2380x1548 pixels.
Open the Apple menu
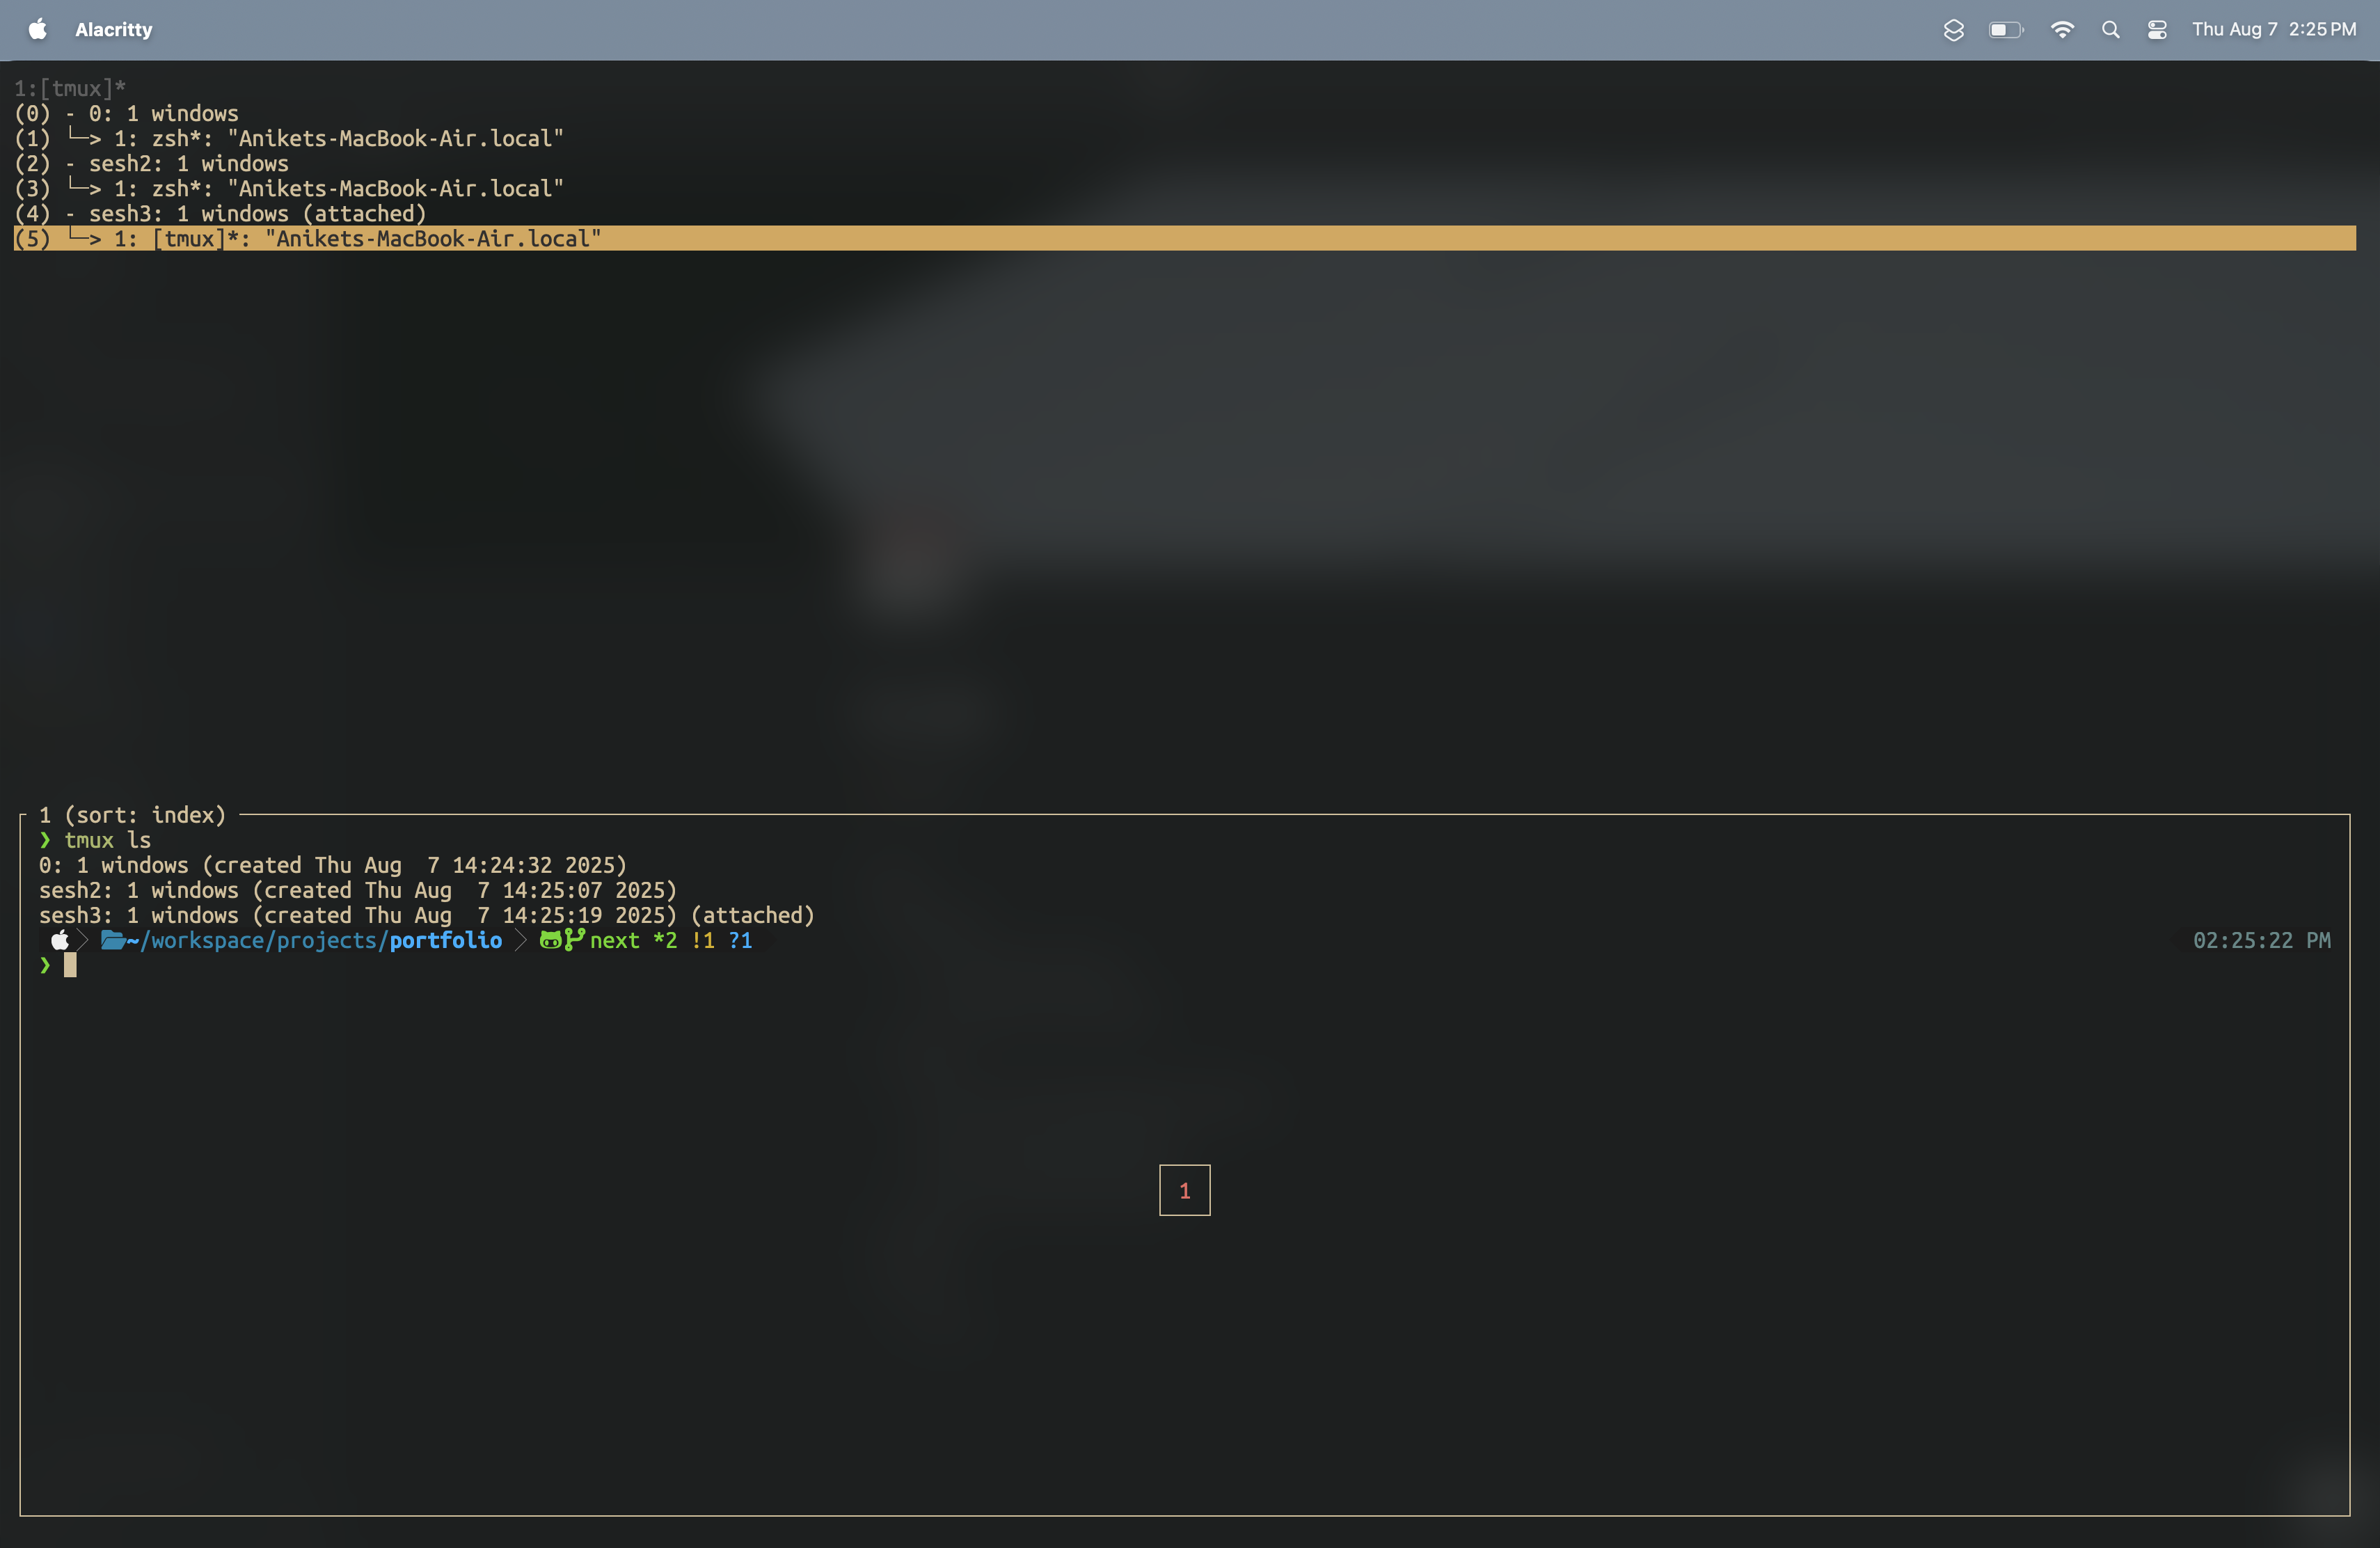pyautogui.click(x=37, y=30)
